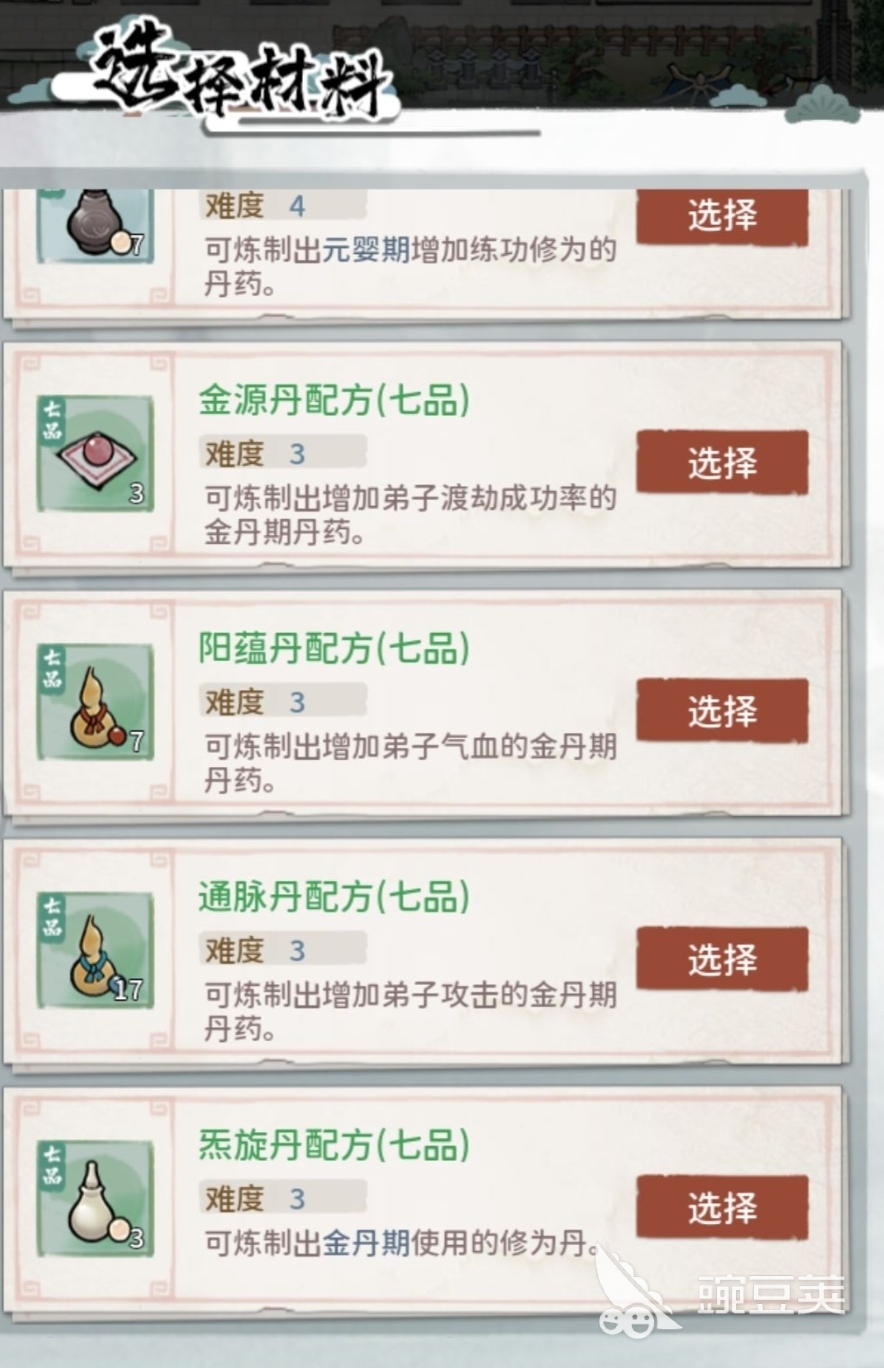Open the 炁旋丹配方(七品) title
Viewport: 884px width, 1368px height.
(334, 1145)
